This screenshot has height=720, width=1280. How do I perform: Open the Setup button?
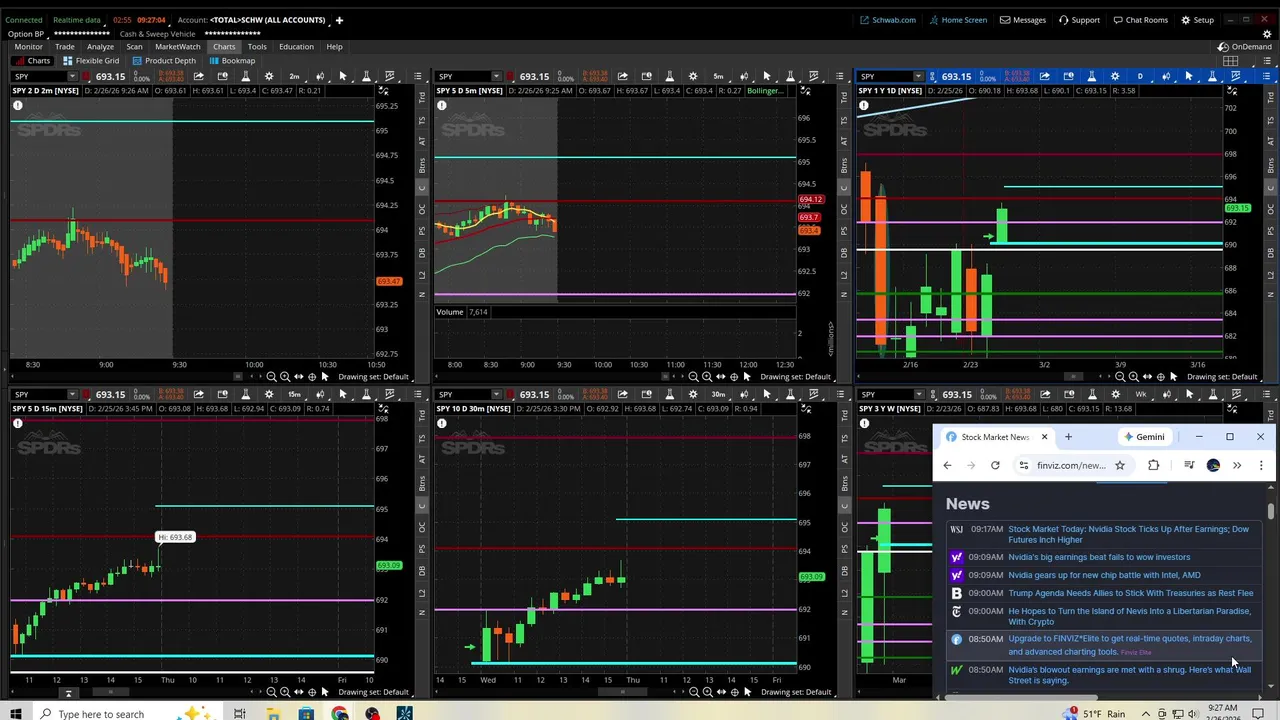point(1197,20)
